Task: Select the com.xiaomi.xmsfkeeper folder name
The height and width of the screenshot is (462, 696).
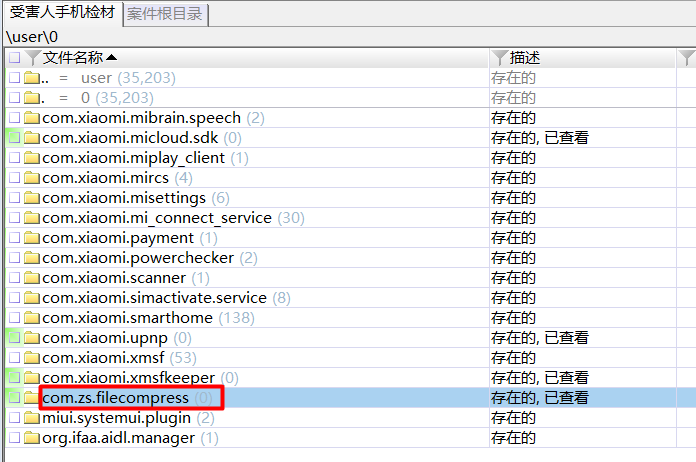Action: pos(129,378)
